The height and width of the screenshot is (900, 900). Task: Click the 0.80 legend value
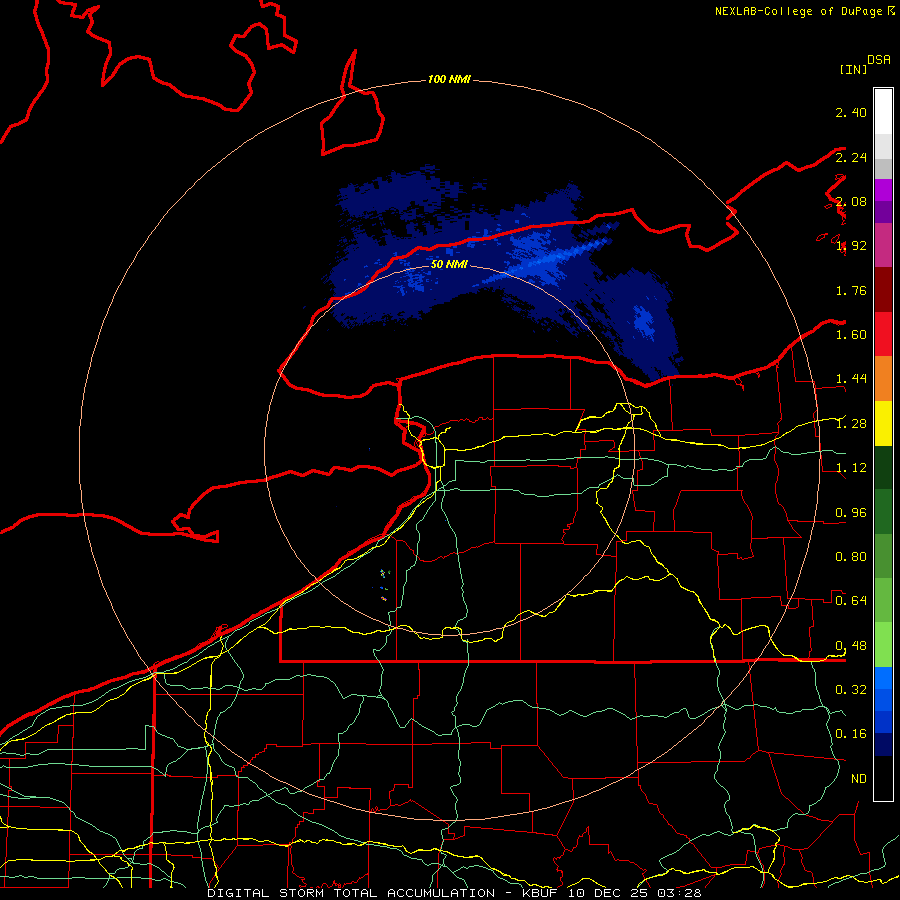(851, 557)
